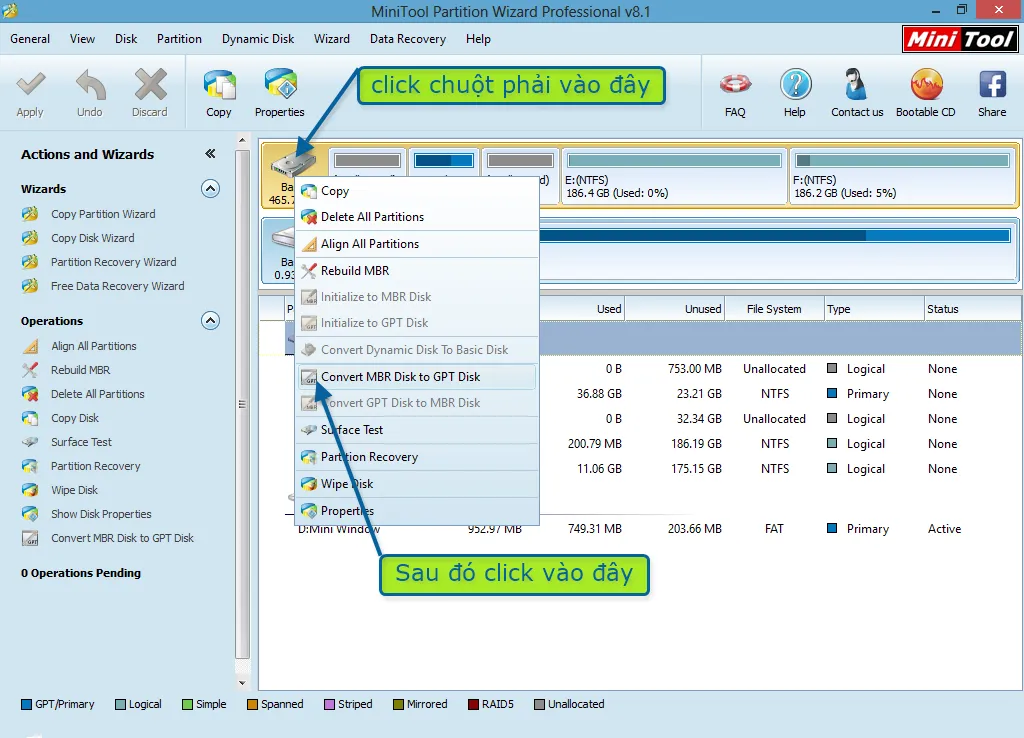Open the Properties toolbar icon
This screenshot has height=738, width=1024.
point(280,85)
